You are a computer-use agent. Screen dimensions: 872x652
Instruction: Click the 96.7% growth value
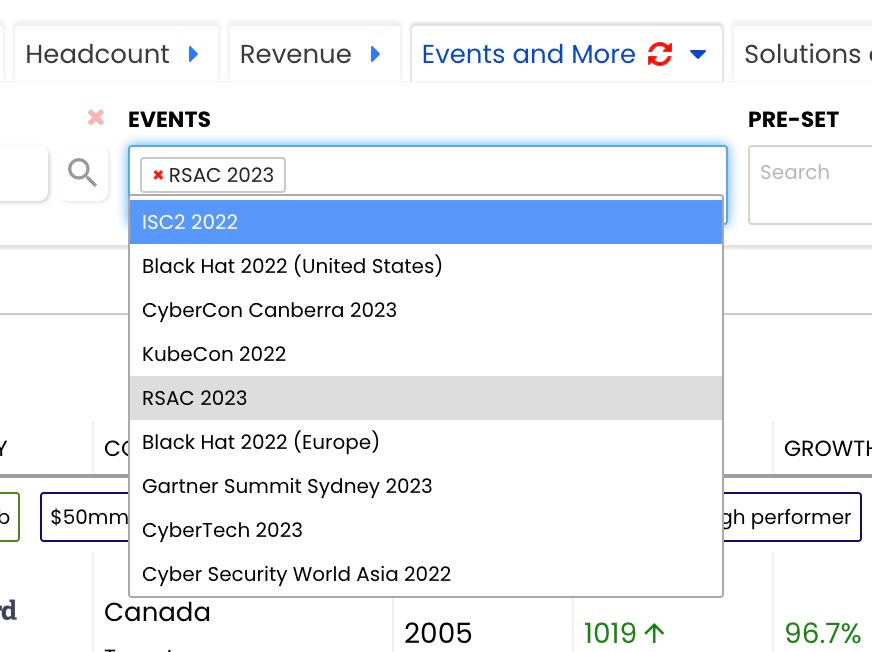tap(823, 633)
